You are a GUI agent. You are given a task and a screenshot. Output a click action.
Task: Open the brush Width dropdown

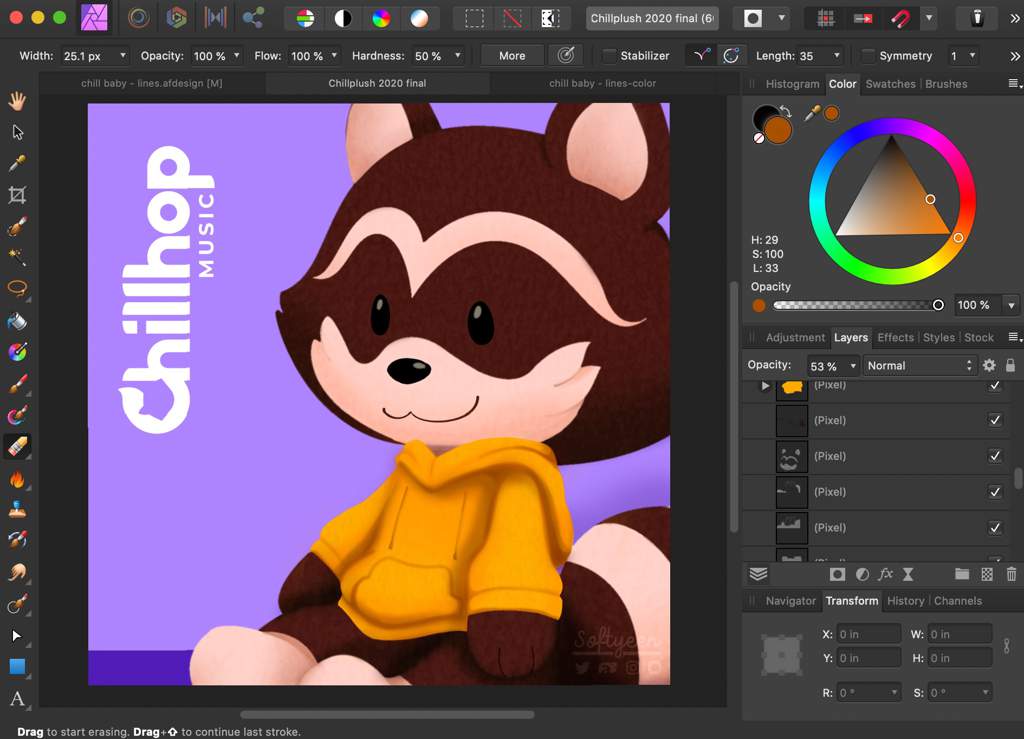(122, 56)
